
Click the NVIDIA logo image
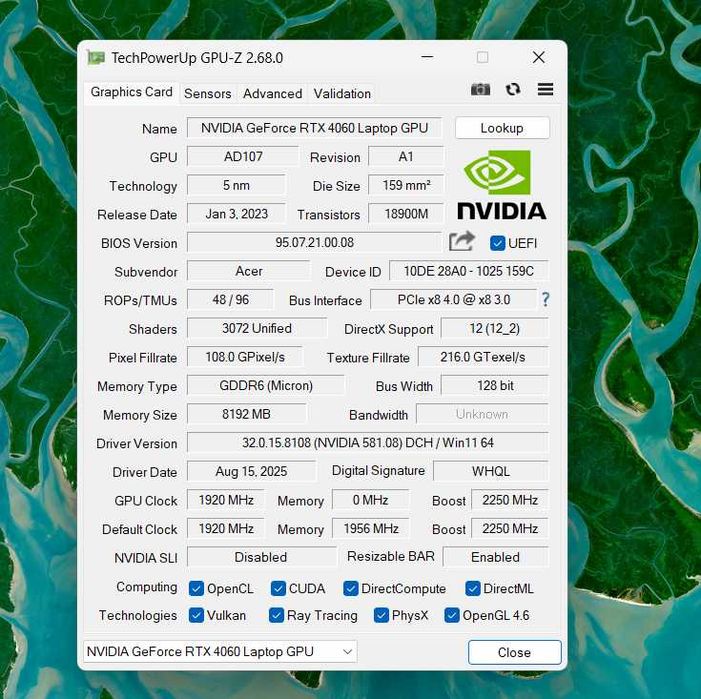[x=502, y=185]
